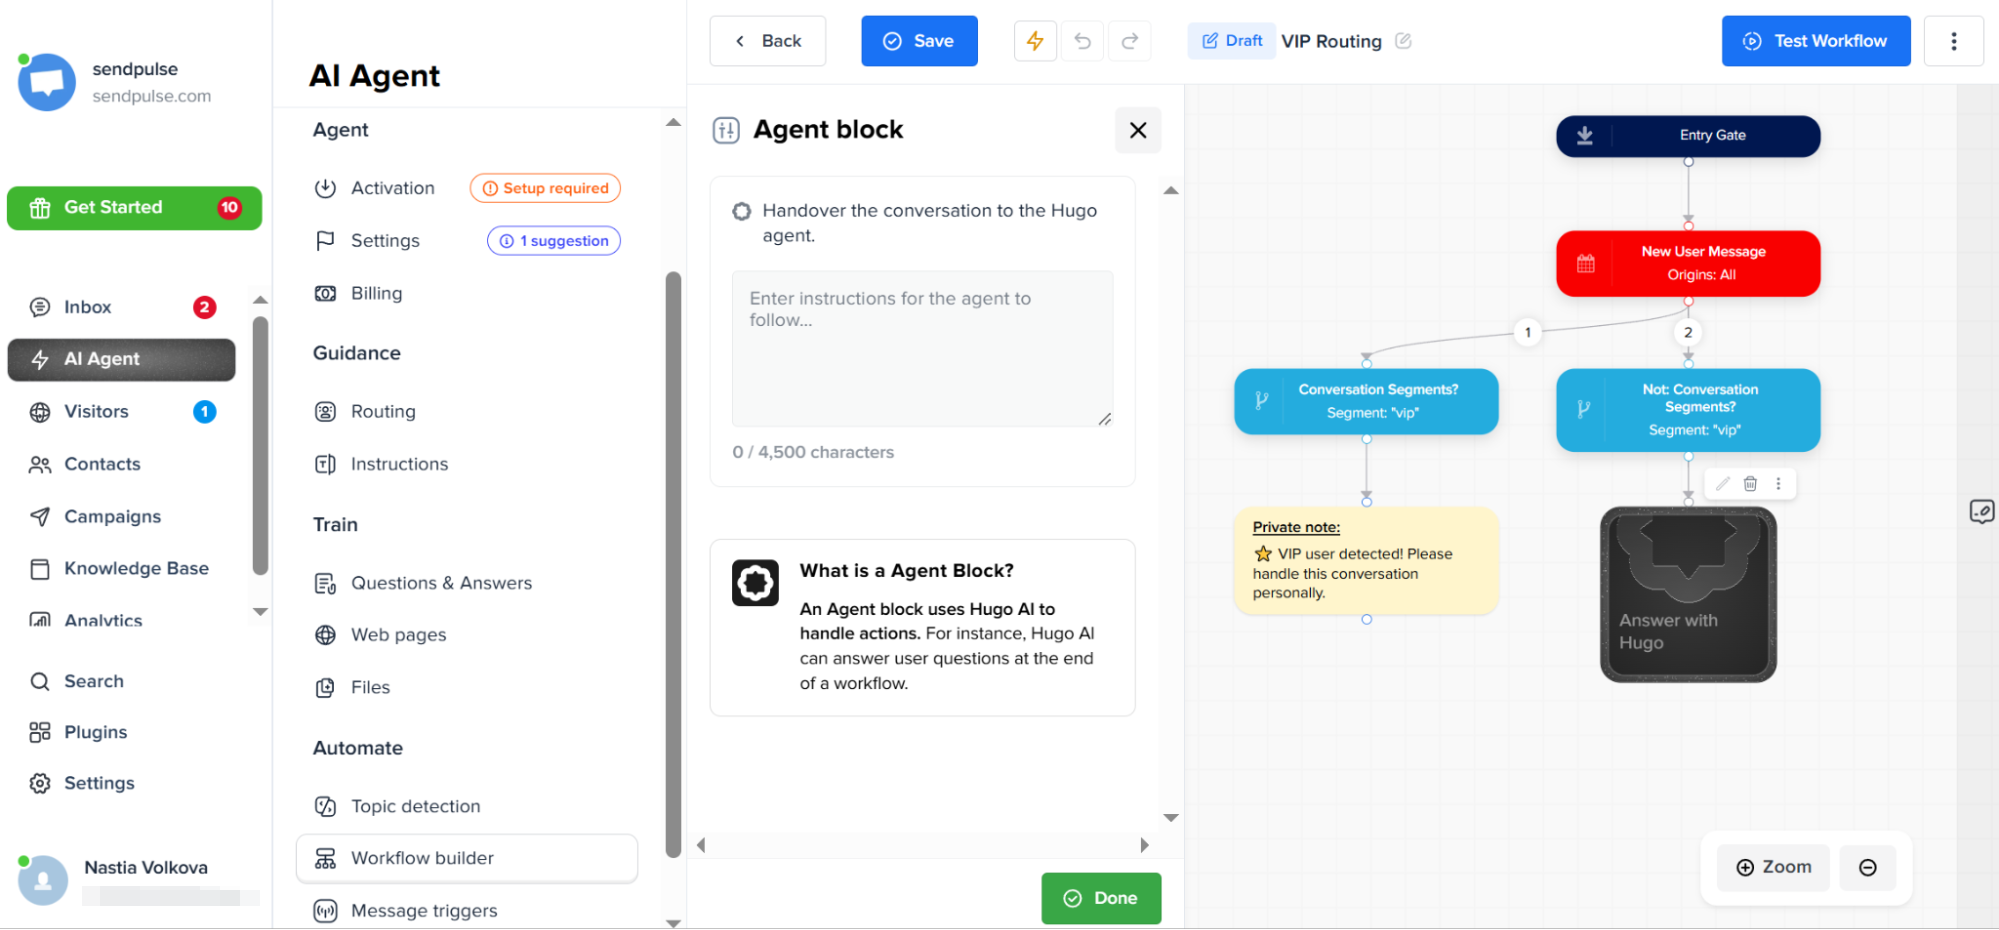
Task: Open Routing under the Guidance section
Action: tap(383, 411)
